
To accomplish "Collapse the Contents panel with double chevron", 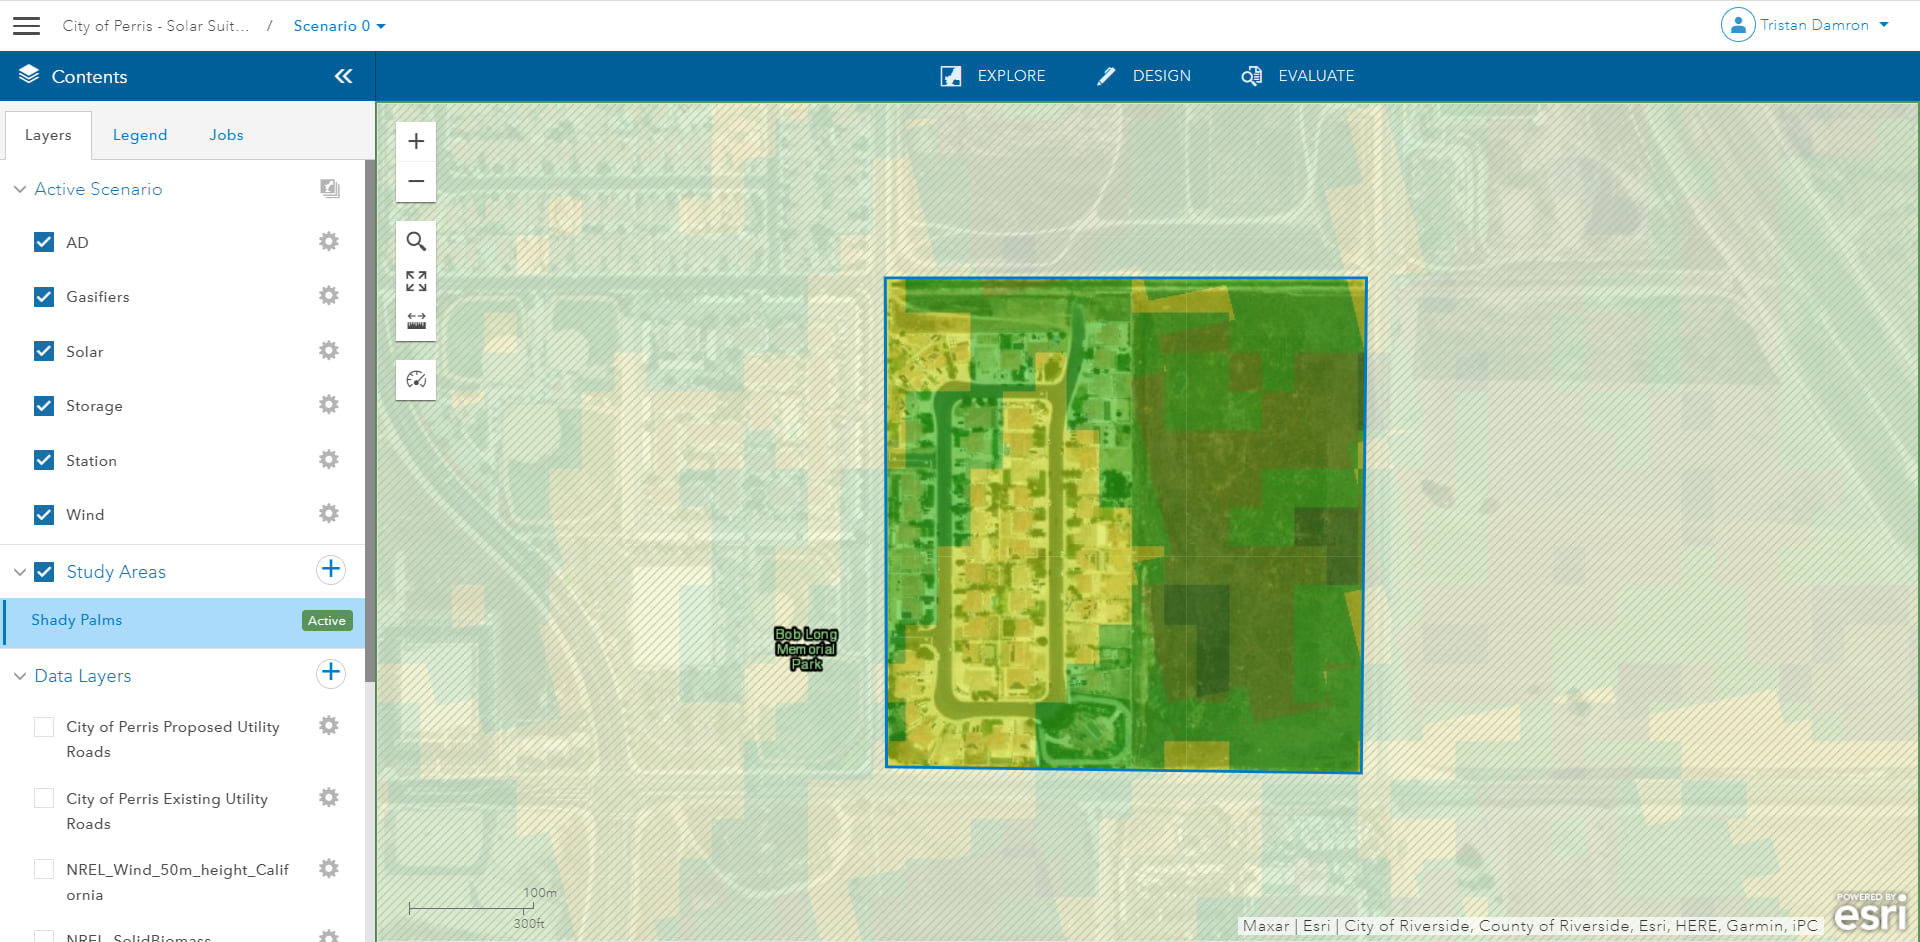I will pyautogui.click(x=343, y=76).
